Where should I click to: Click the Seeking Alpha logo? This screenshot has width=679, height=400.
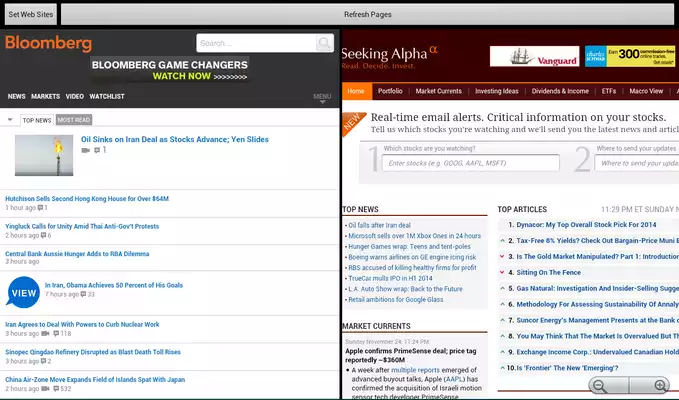pos(389,57)
